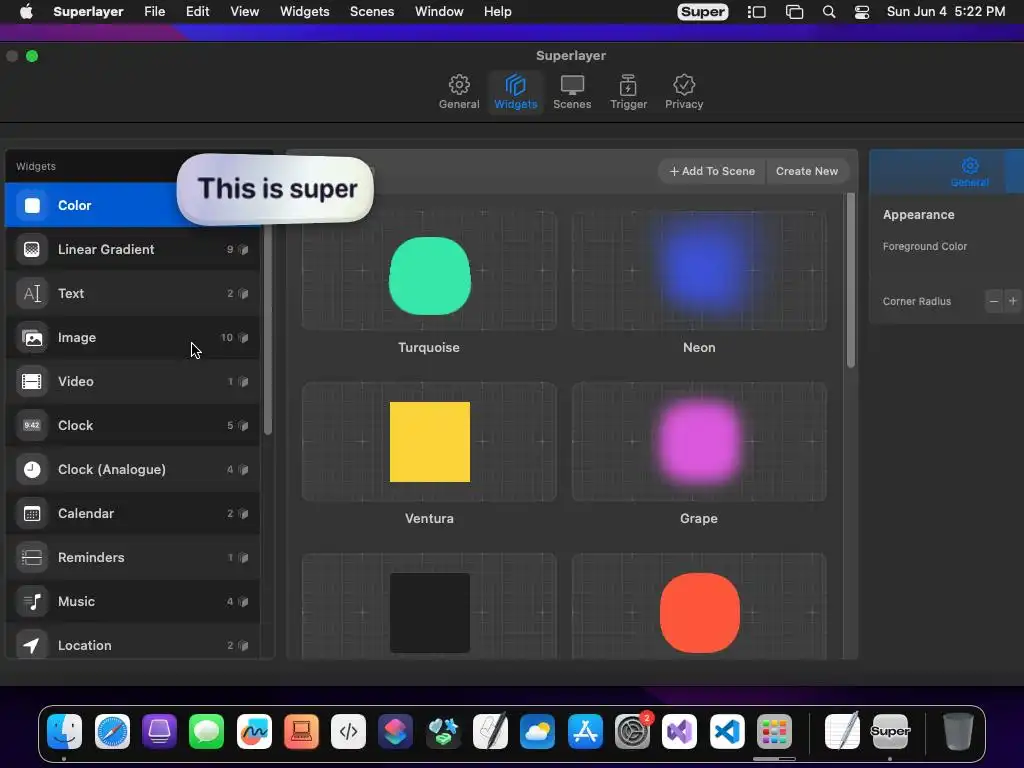The image size is (1024, 768).
Task: Open the Edit menu
Action: (197, 12)
